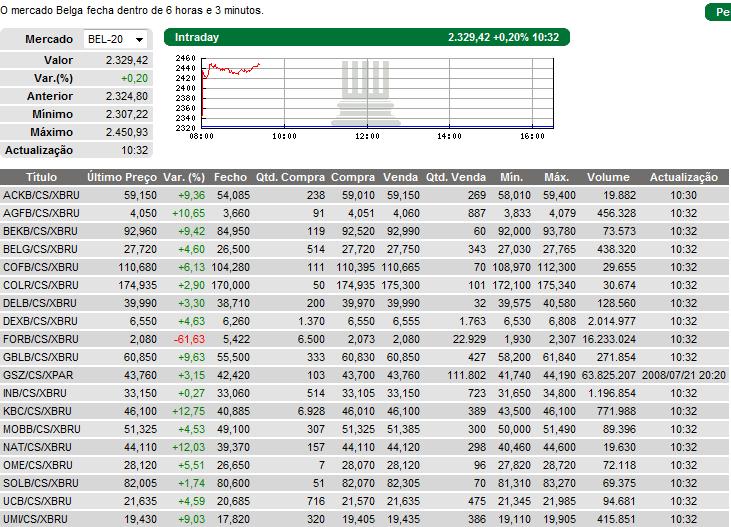Open the Mercado BEL-20 dropdown
Screen dimensions: 731x527
click(x=115, y=39)
